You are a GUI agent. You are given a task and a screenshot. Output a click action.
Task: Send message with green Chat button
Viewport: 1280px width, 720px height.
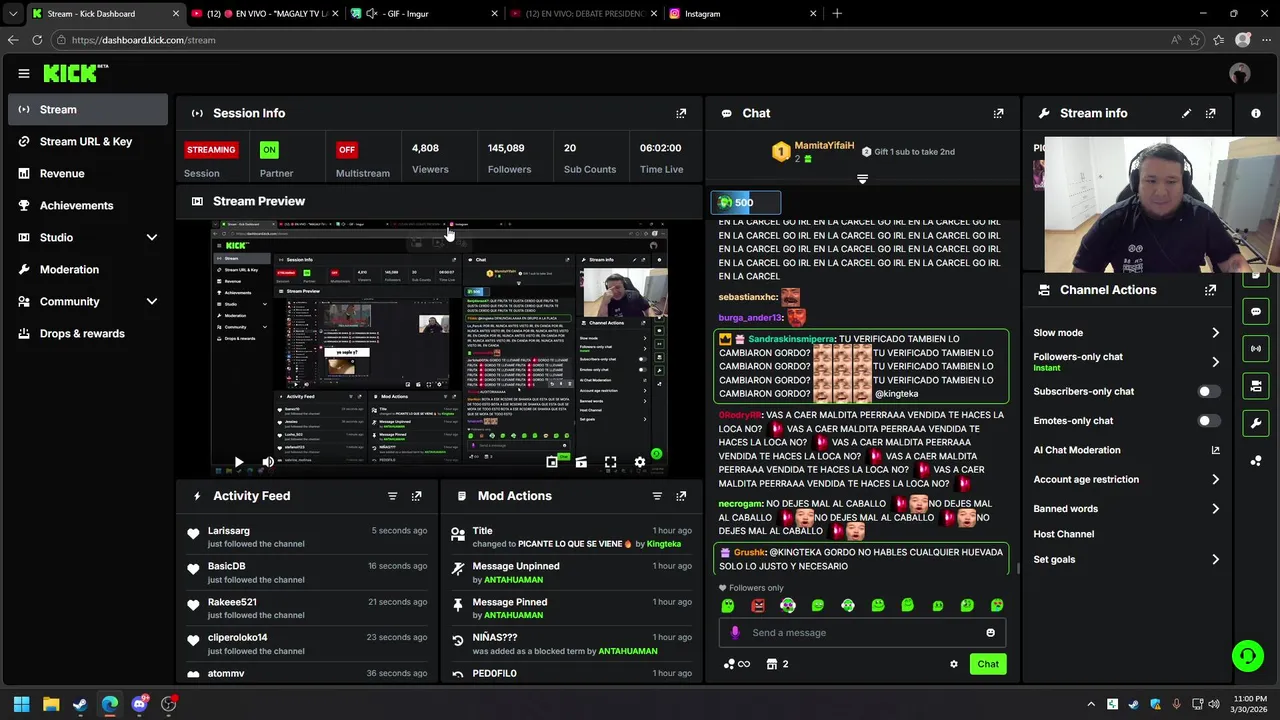pos(988,664)
